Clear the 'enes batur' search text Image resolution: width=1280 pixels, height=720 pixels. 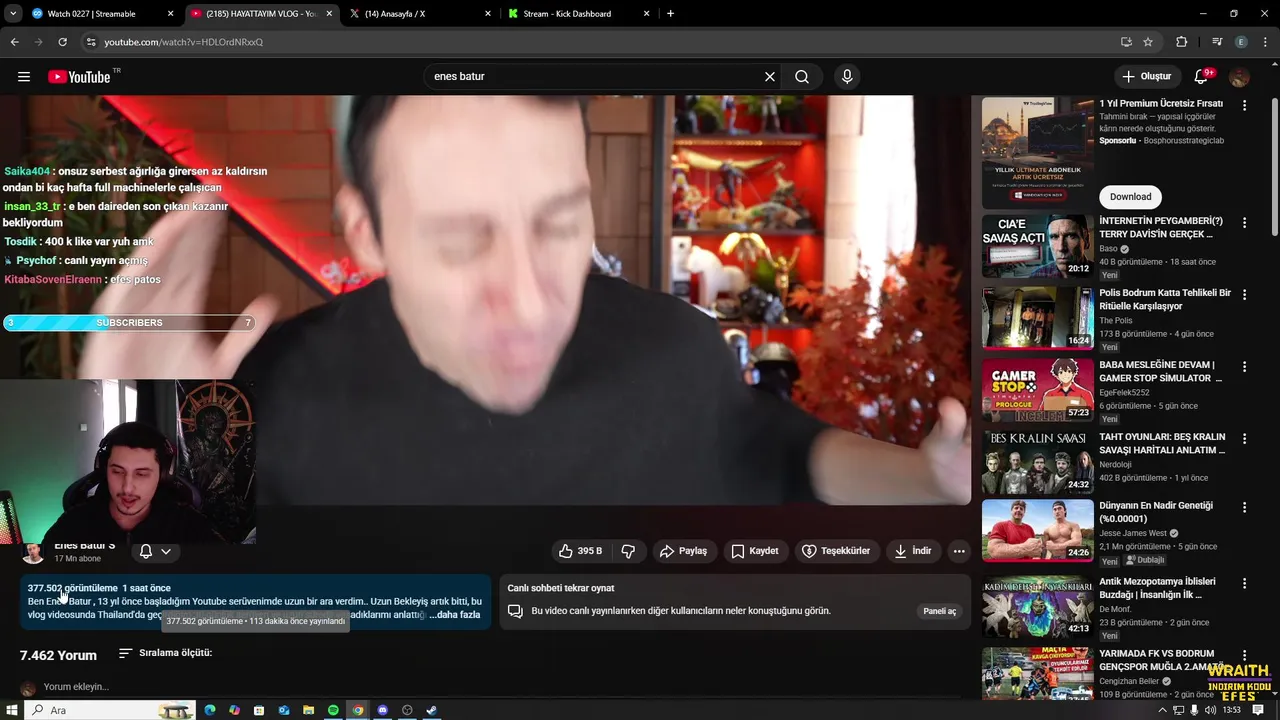[x=770, y=77]
